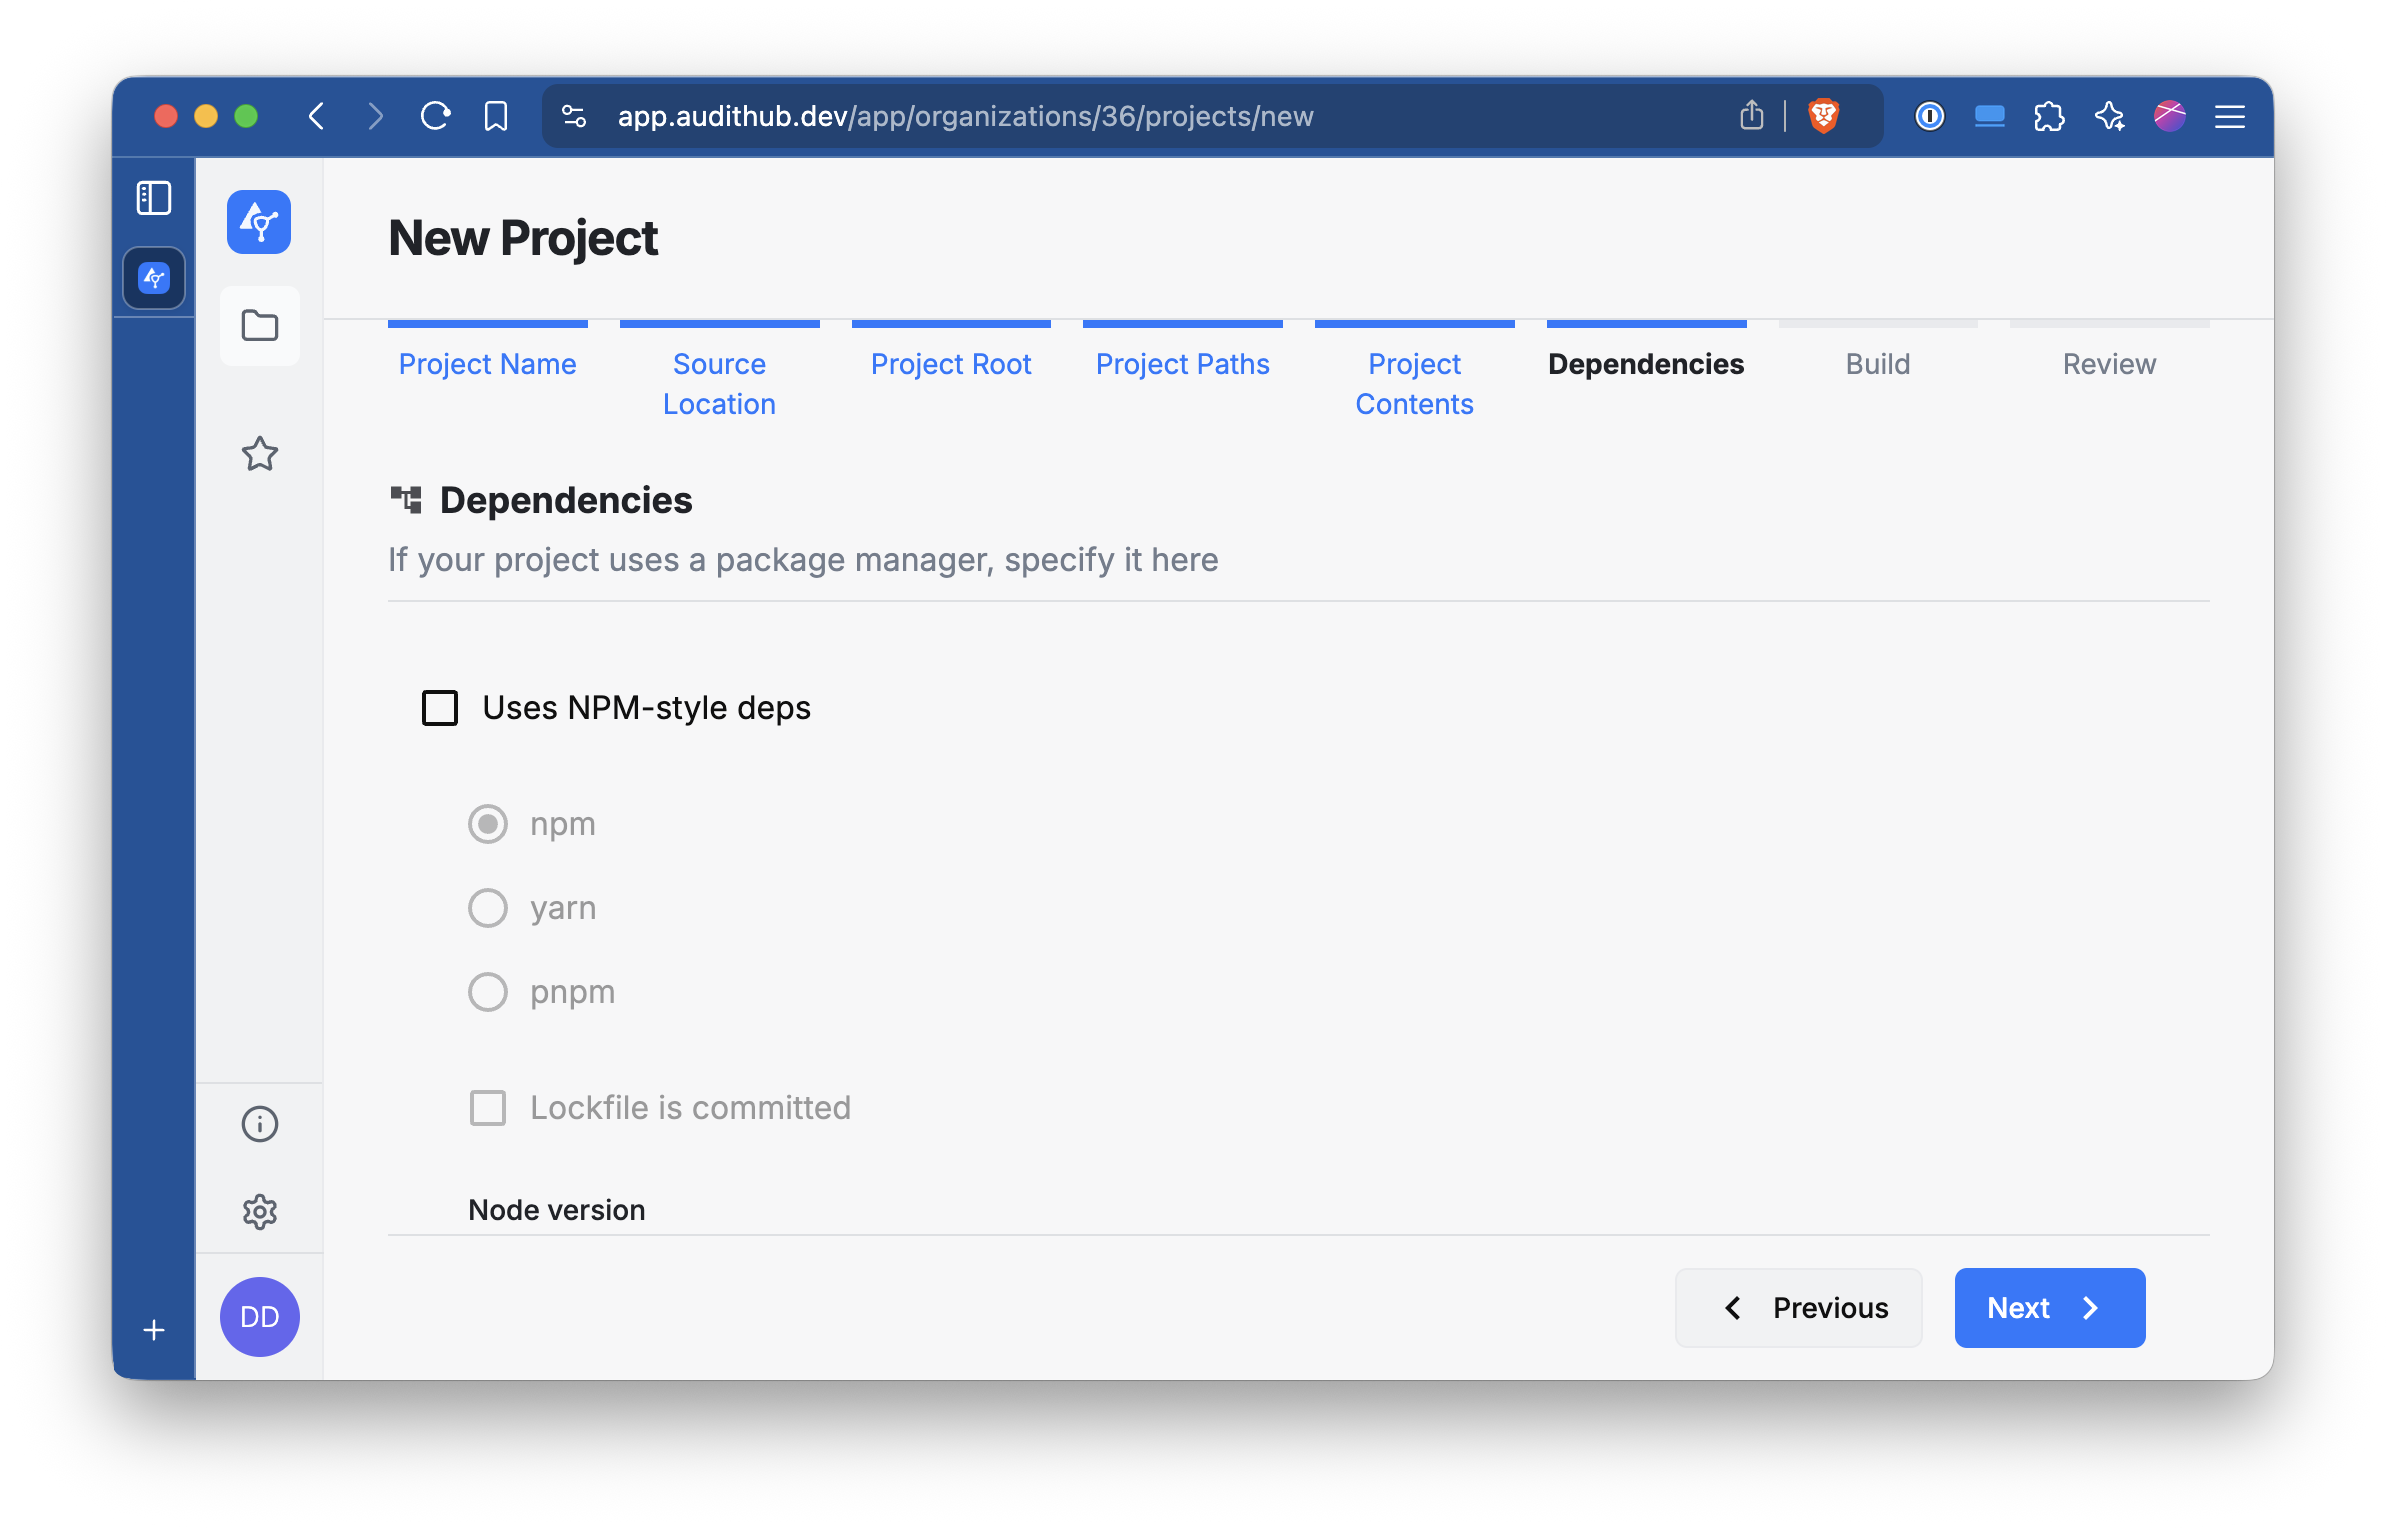Click the share icon in the toolbar
Image resolution: width=2386 pixels, height=1528 pixels.
click(x=1751, y=115)
